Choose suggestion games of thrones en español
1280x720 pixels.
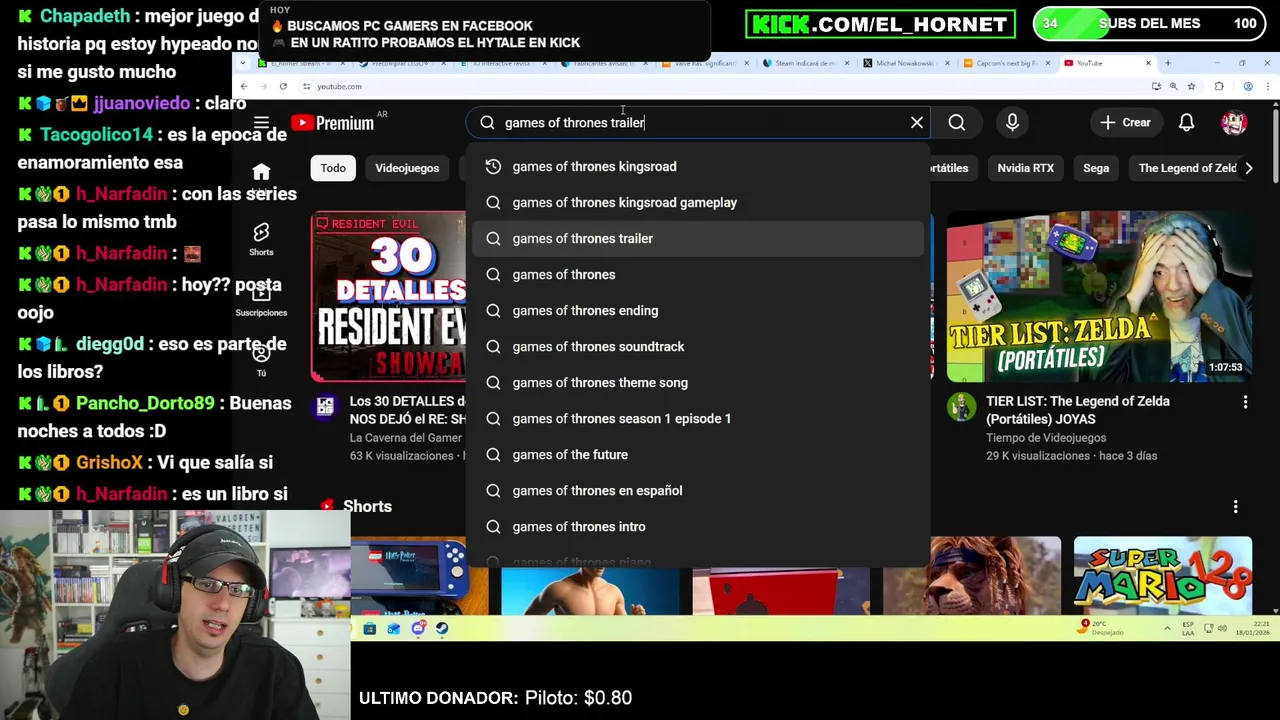pyautogui.click(x=697, y=490)
